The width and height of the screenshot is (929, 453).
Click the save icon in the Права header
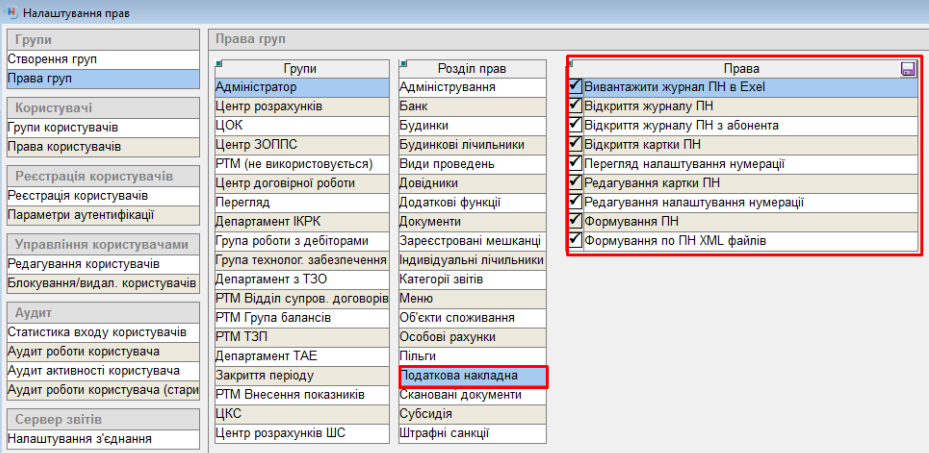point(908,69)
